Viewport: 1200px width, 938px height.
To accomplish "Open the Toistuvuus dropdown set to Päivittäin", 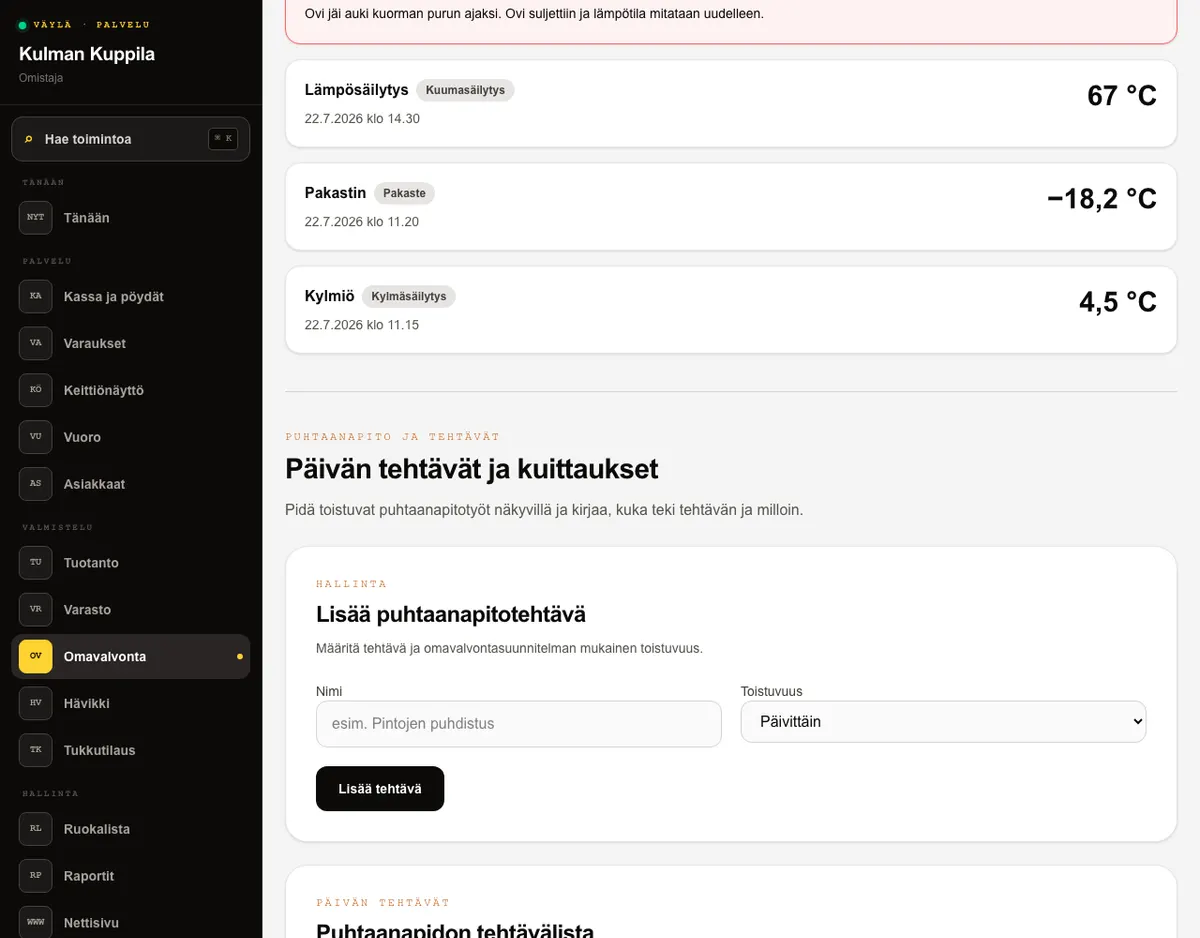I will (x=943, y=721).
